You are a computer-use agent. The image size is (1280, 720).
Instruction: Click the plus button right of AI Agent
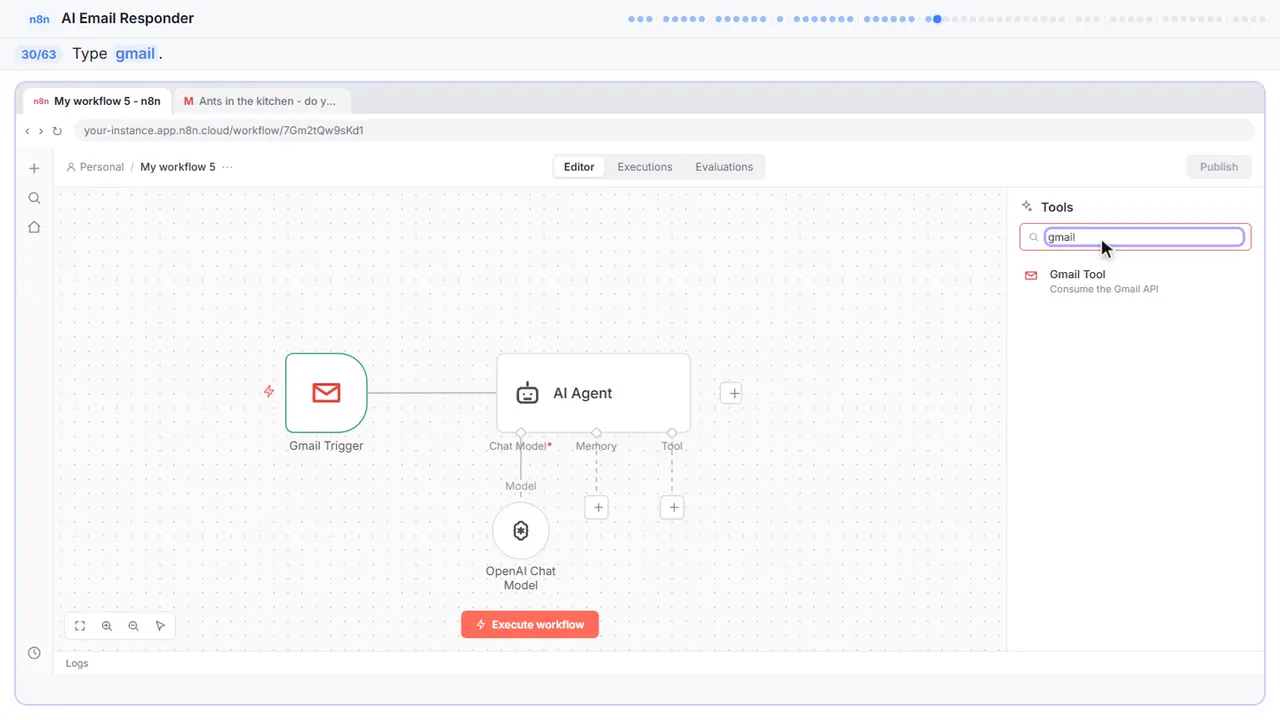(733, 393)
